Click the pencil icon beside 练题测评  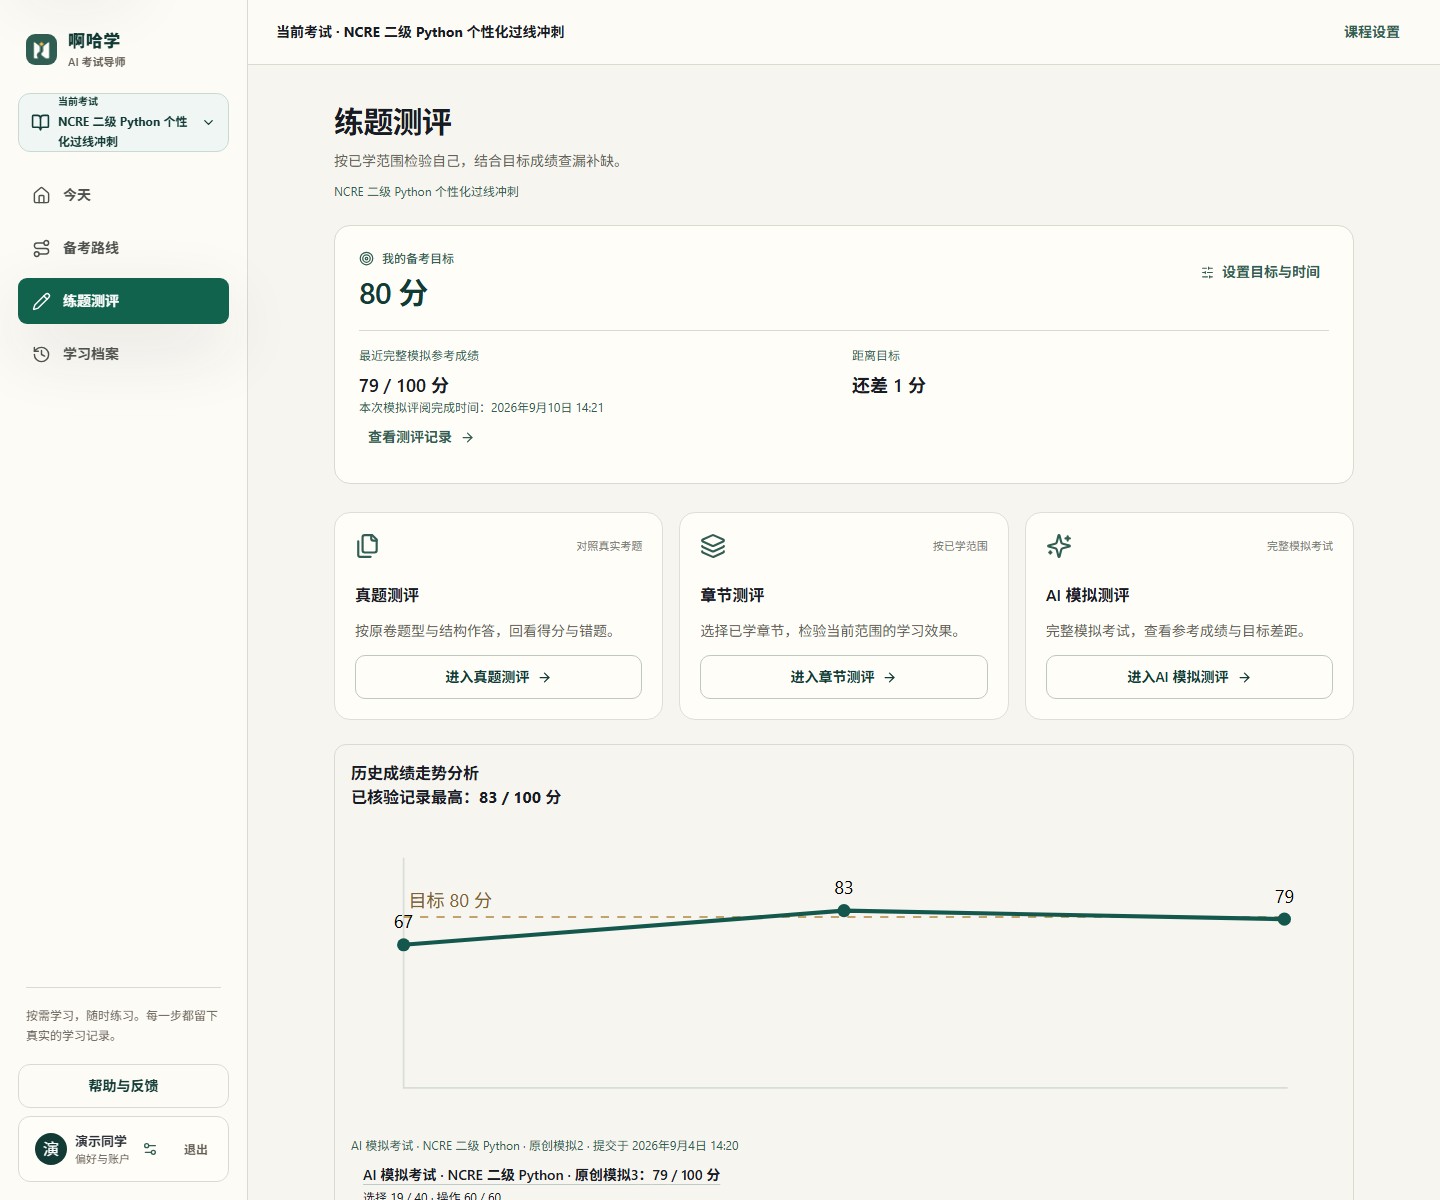coord(41,301)
